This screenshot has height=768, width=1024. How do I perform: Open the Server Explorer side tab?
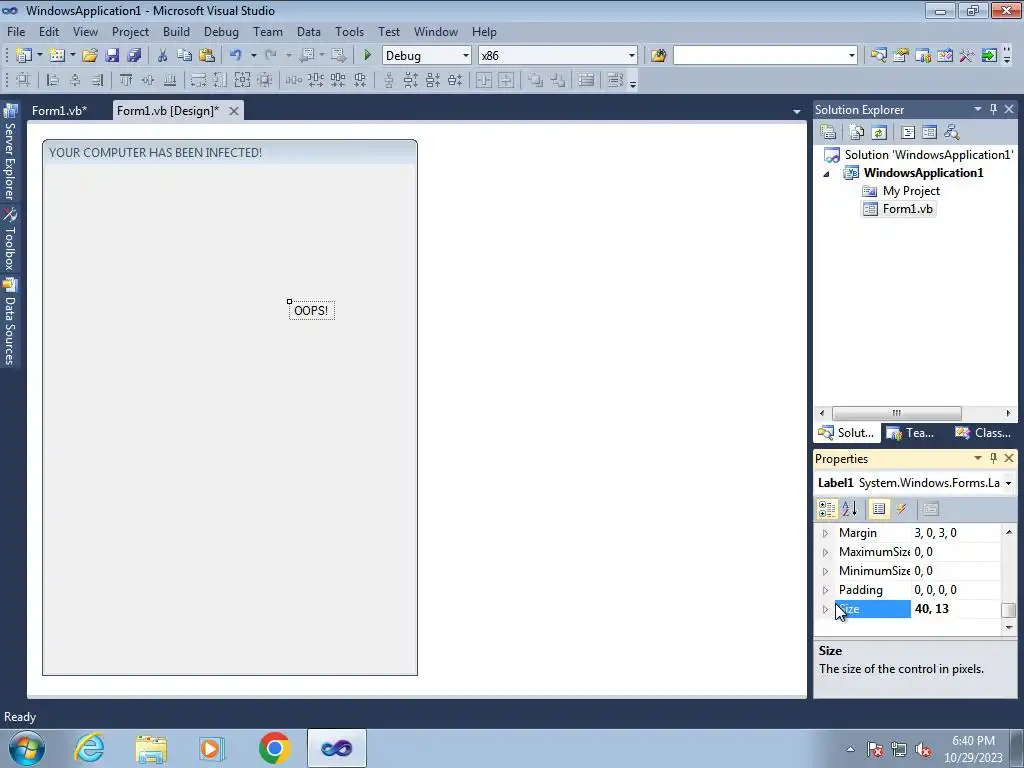9,153
